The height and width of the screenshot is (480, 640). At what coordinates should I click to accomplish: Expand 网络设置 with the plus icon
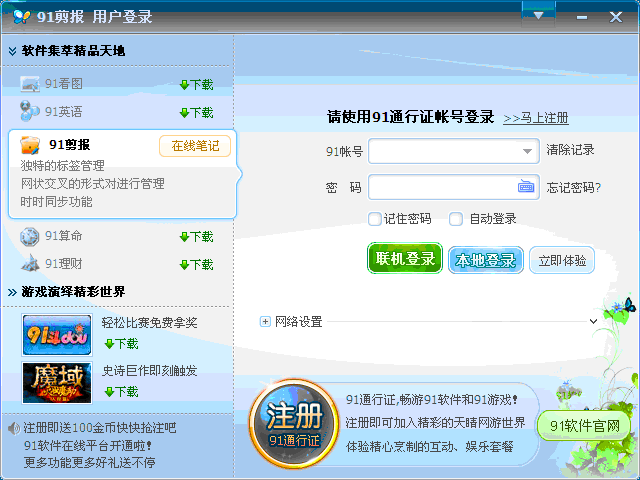(265, 322)
